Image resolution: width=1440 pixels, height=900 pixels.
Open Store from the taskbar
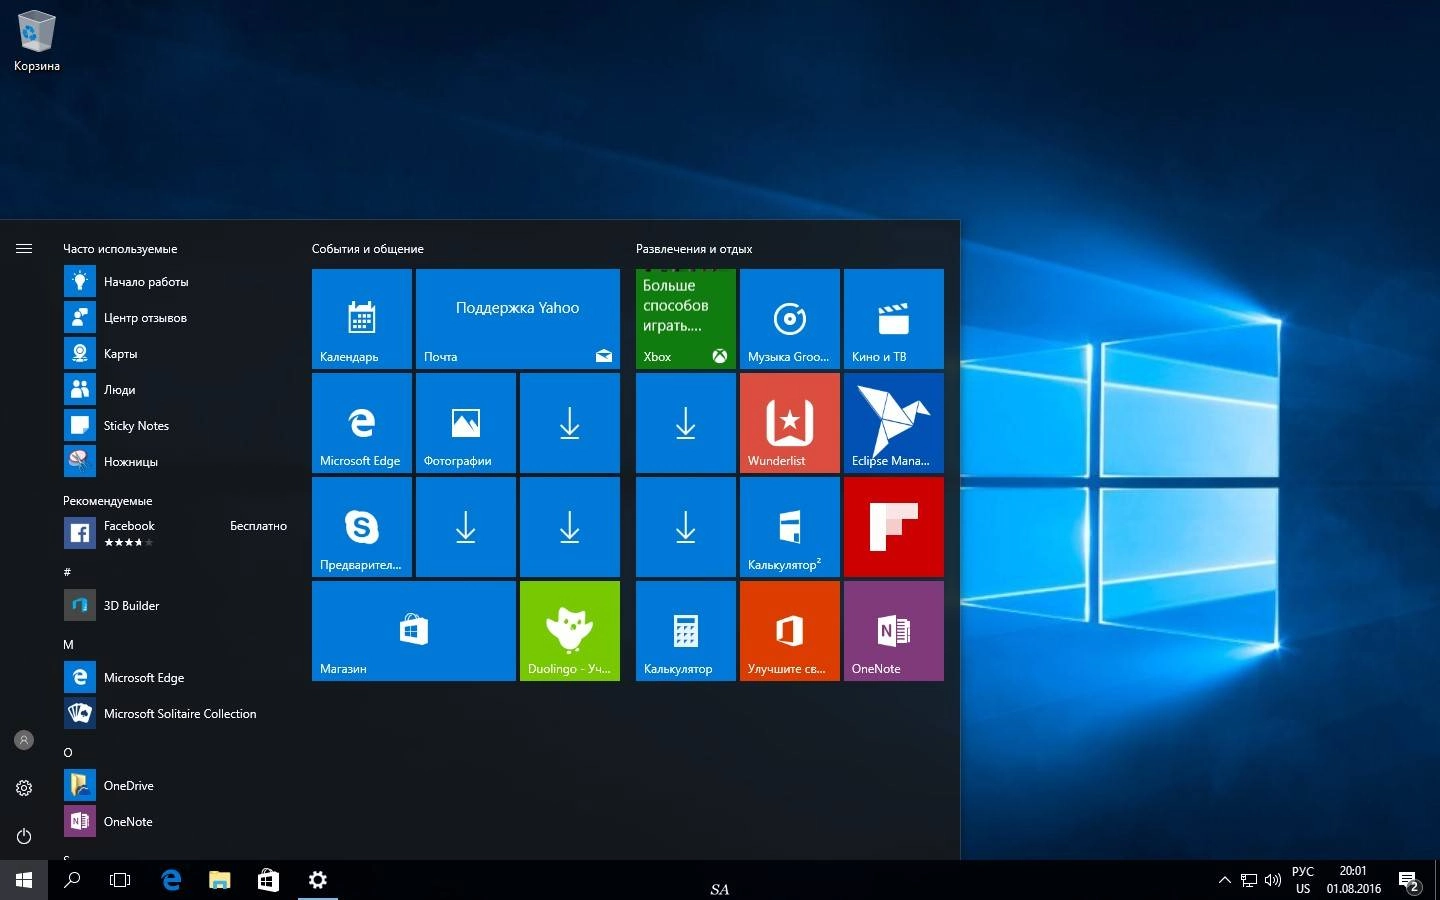coord(268,880)
